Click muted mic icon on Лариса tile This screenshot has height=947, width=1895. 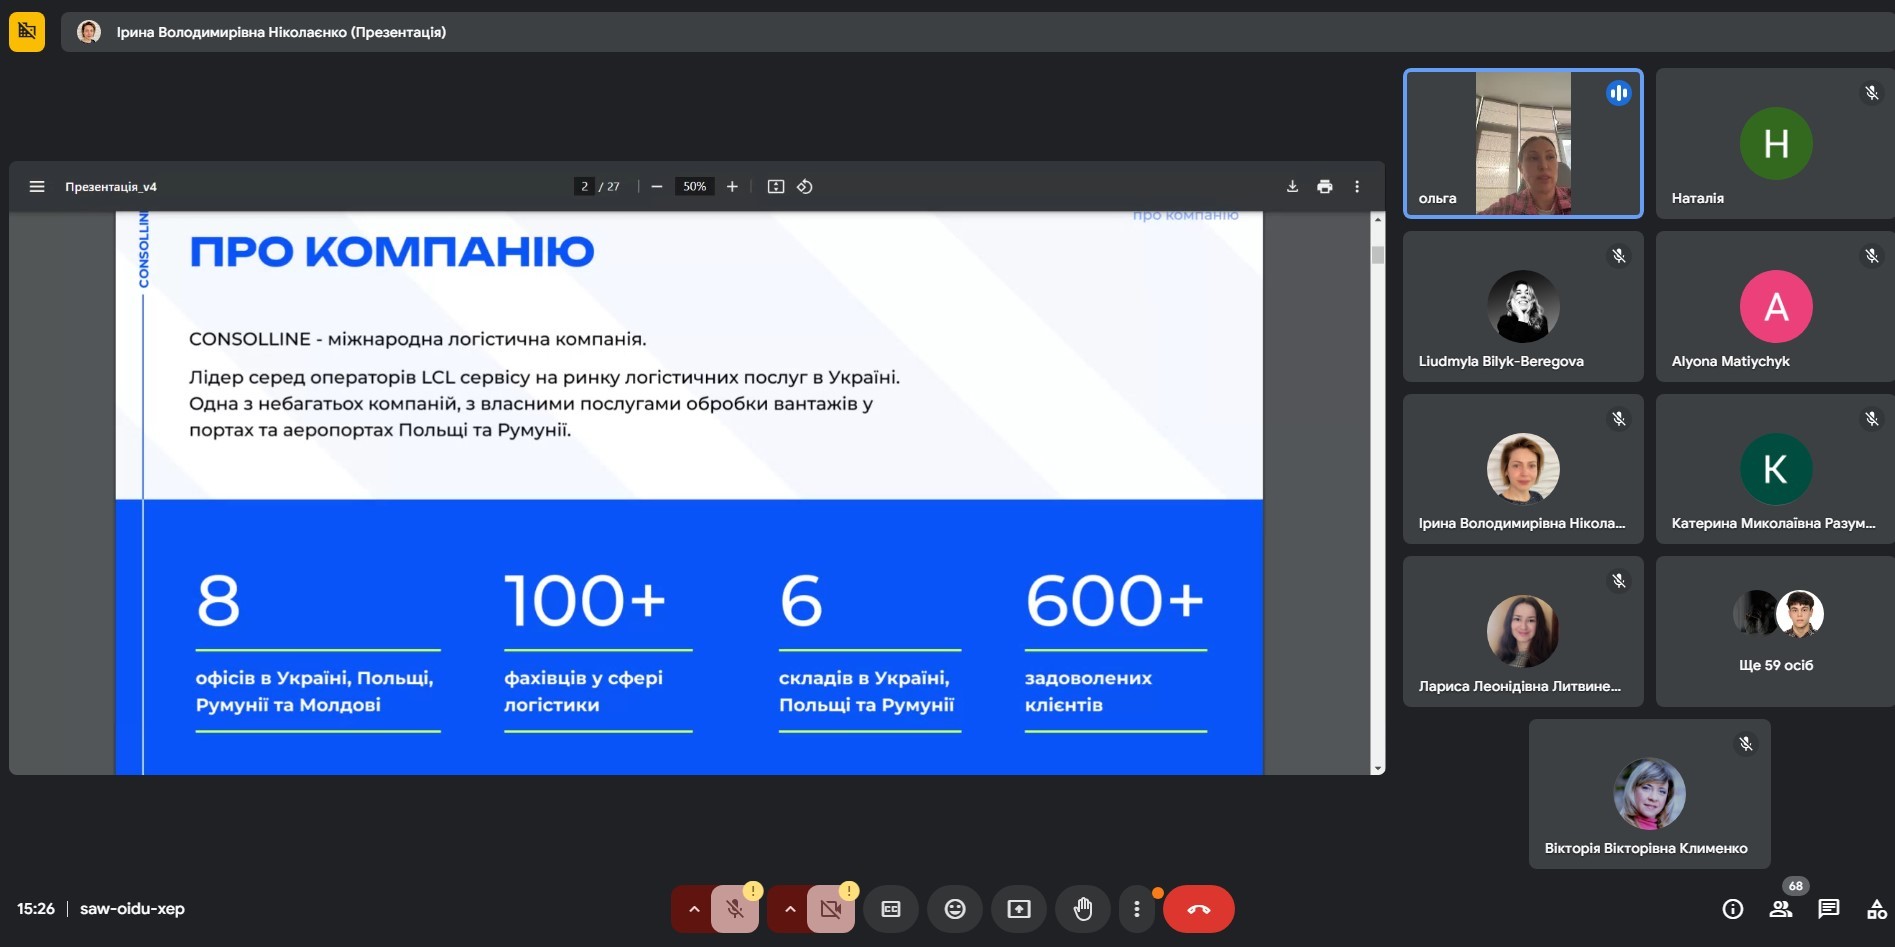(1619, 581)
